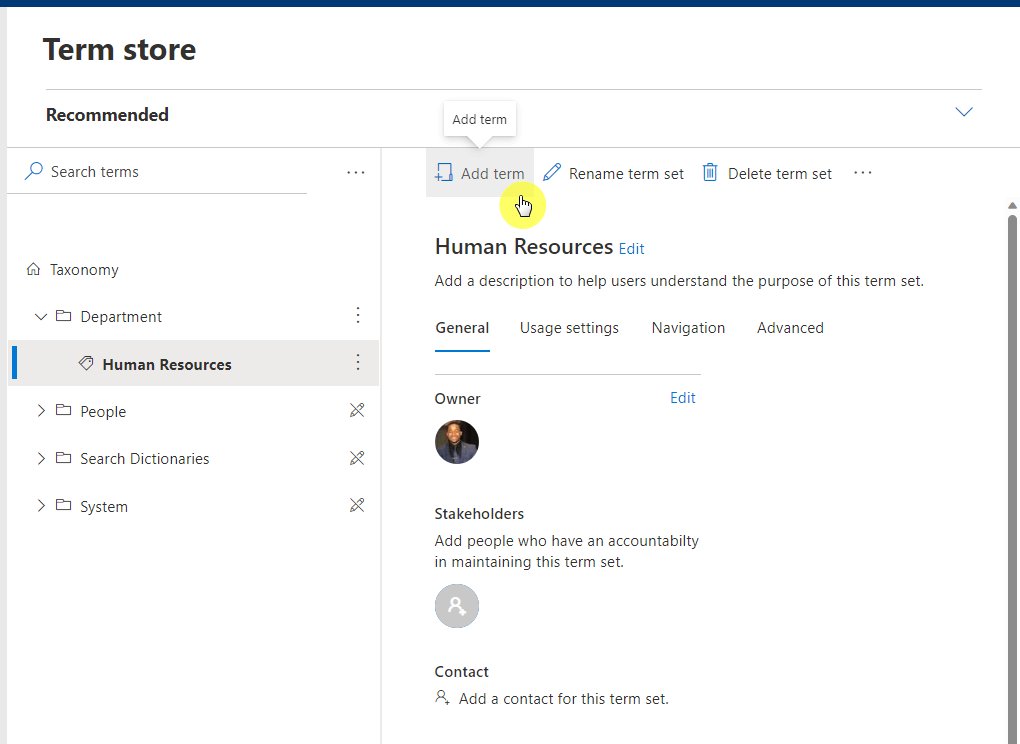Select the Department folder
Screen dimensions: 1020x744
click(x=121, y=317)
